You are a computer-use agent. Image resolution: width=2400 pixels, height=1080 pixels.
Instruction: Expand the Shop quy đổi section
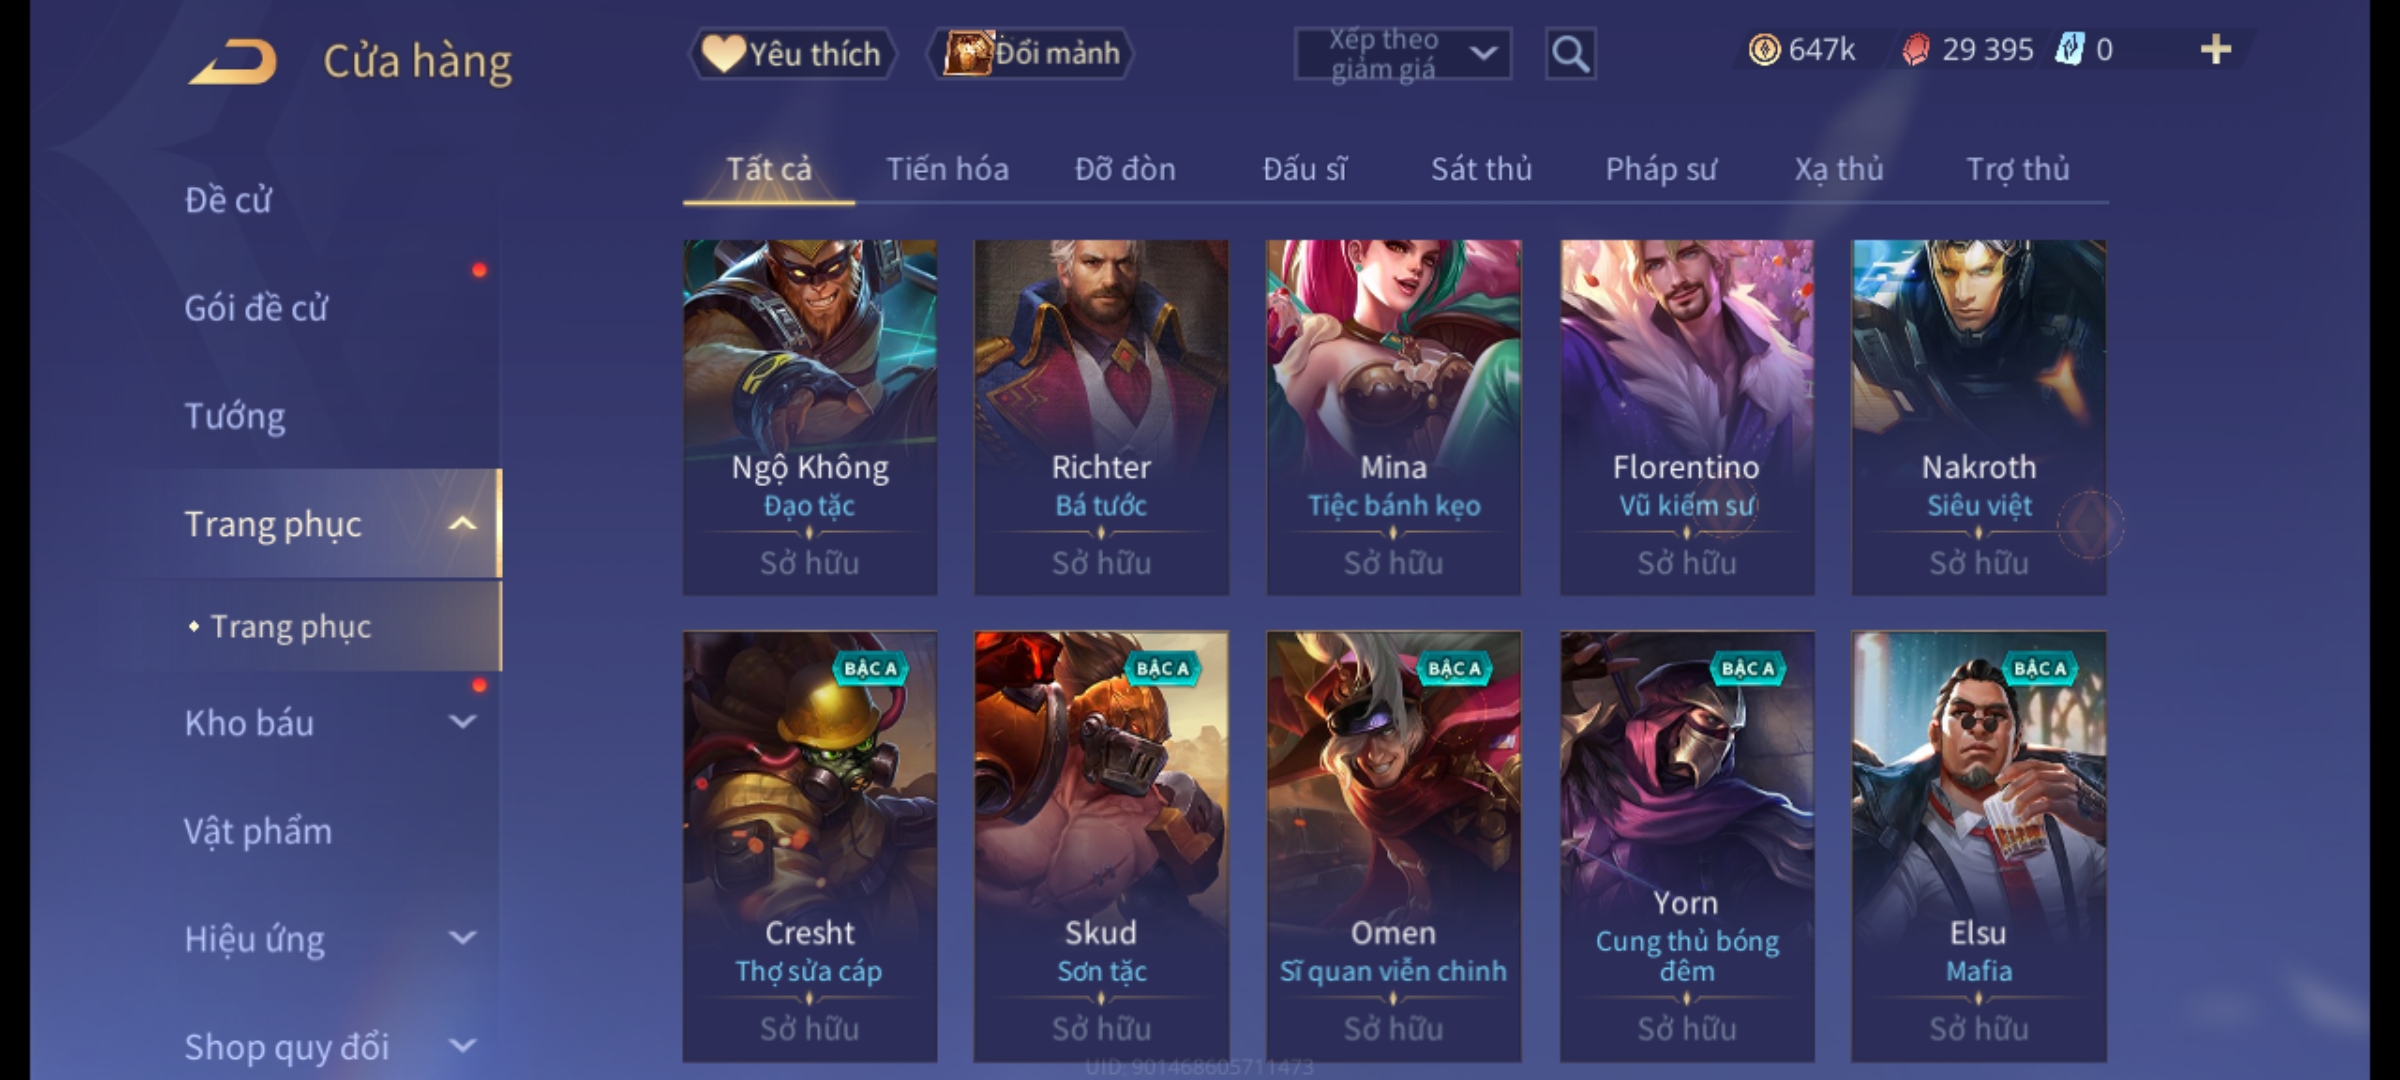point(462,1046)
